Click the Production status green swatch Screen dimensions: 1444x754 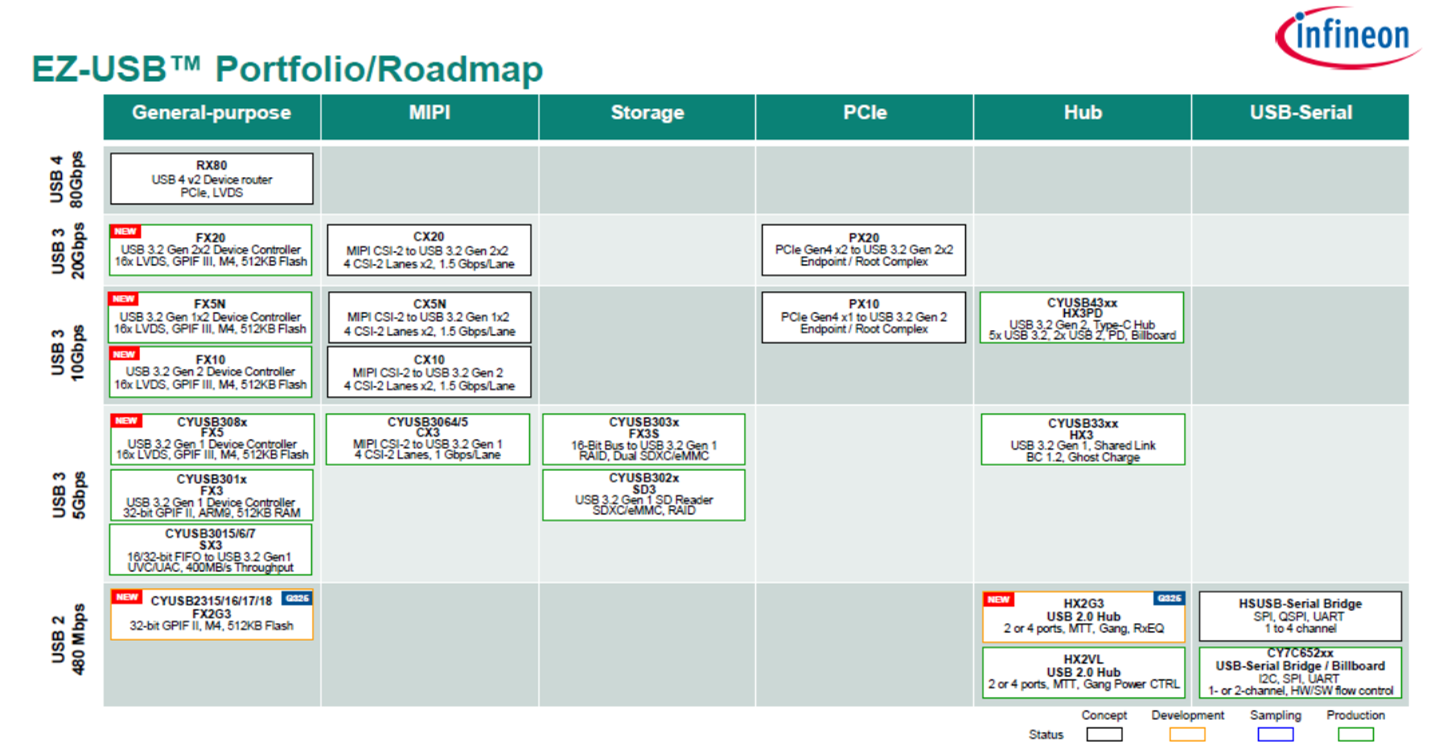1356,734
